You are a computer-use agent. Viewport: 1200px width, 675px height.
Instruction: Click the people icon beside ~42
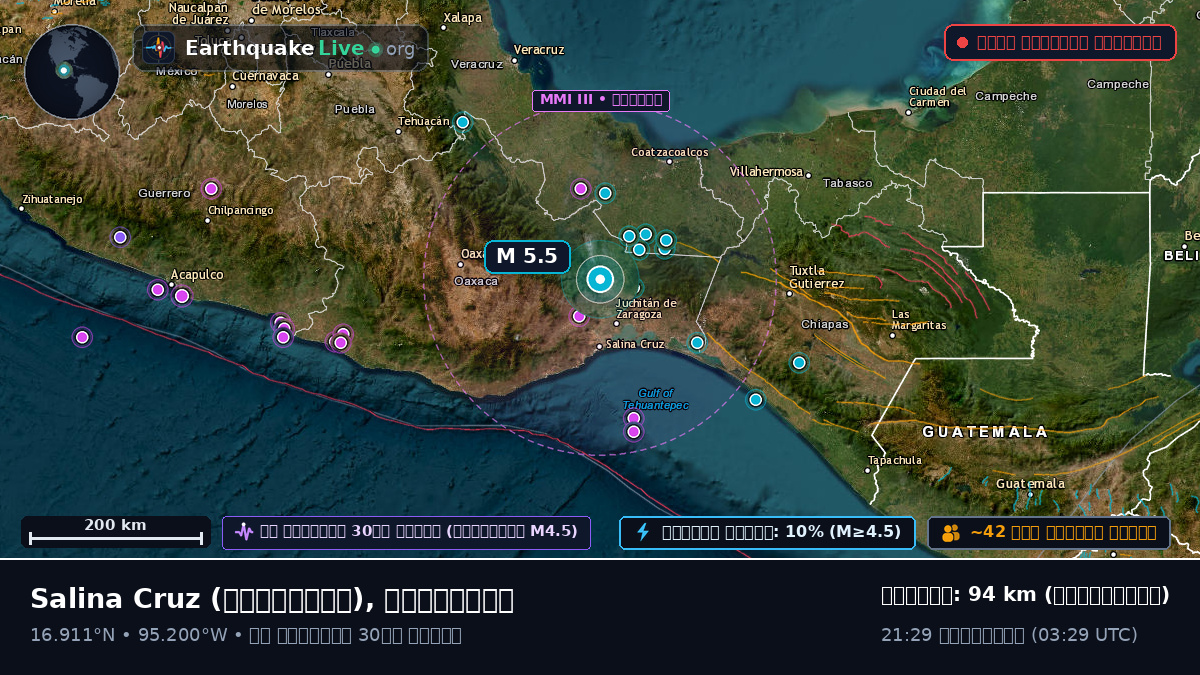(x=951, y=533)
